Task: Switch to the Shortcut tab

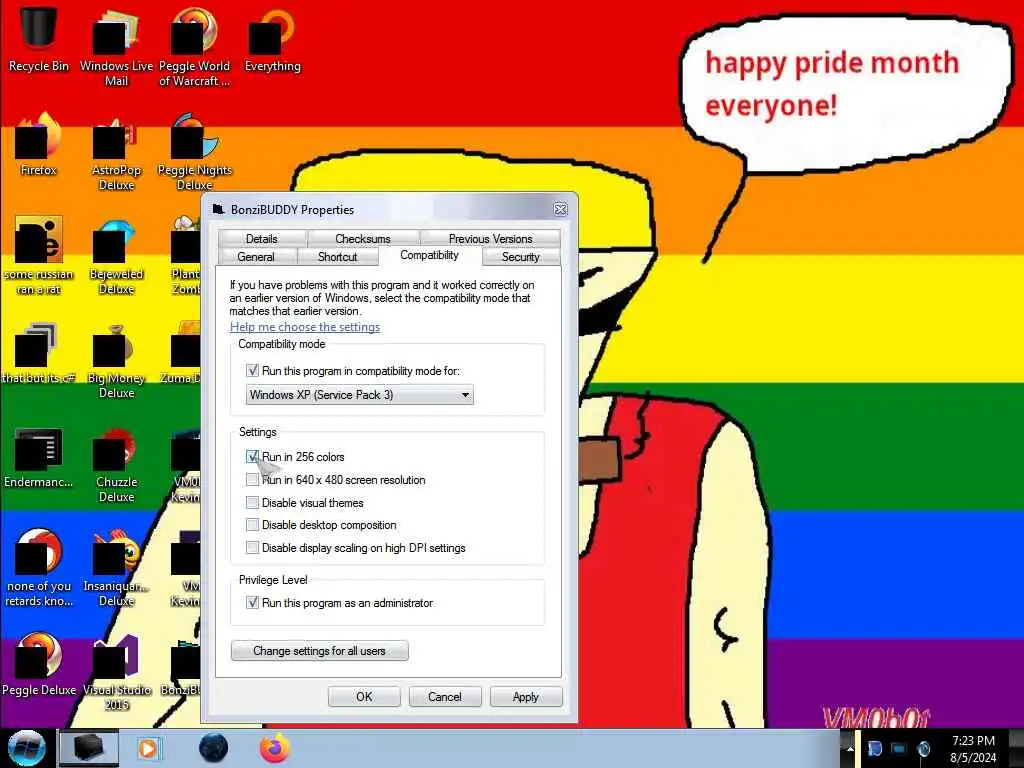Action: (337, 257)
